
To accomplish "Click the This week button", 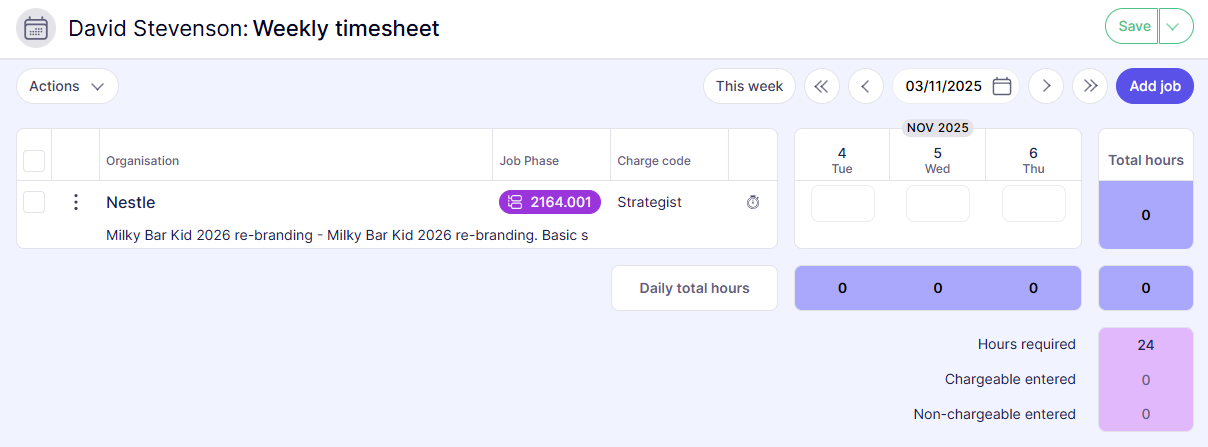I will click(749, 86).
